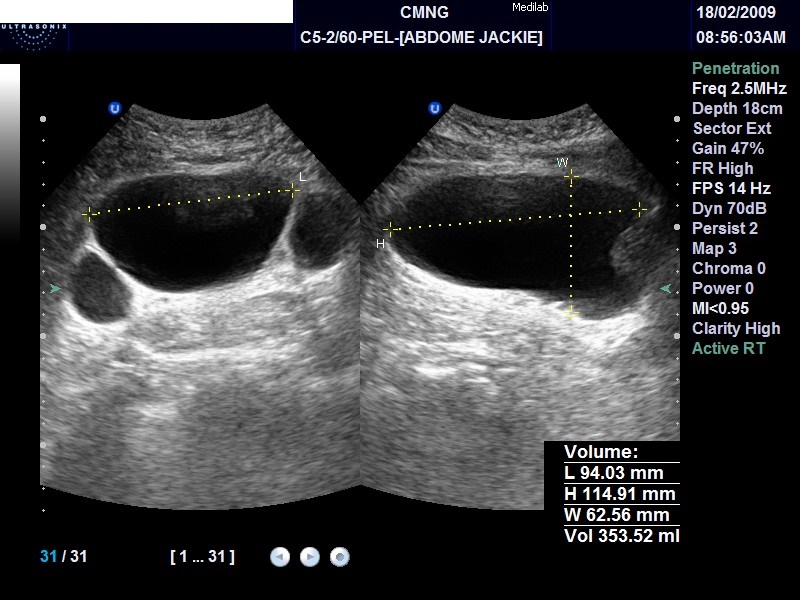Click the white patient name field
Screen dimensions: 800x600
(x=146, y=11)
